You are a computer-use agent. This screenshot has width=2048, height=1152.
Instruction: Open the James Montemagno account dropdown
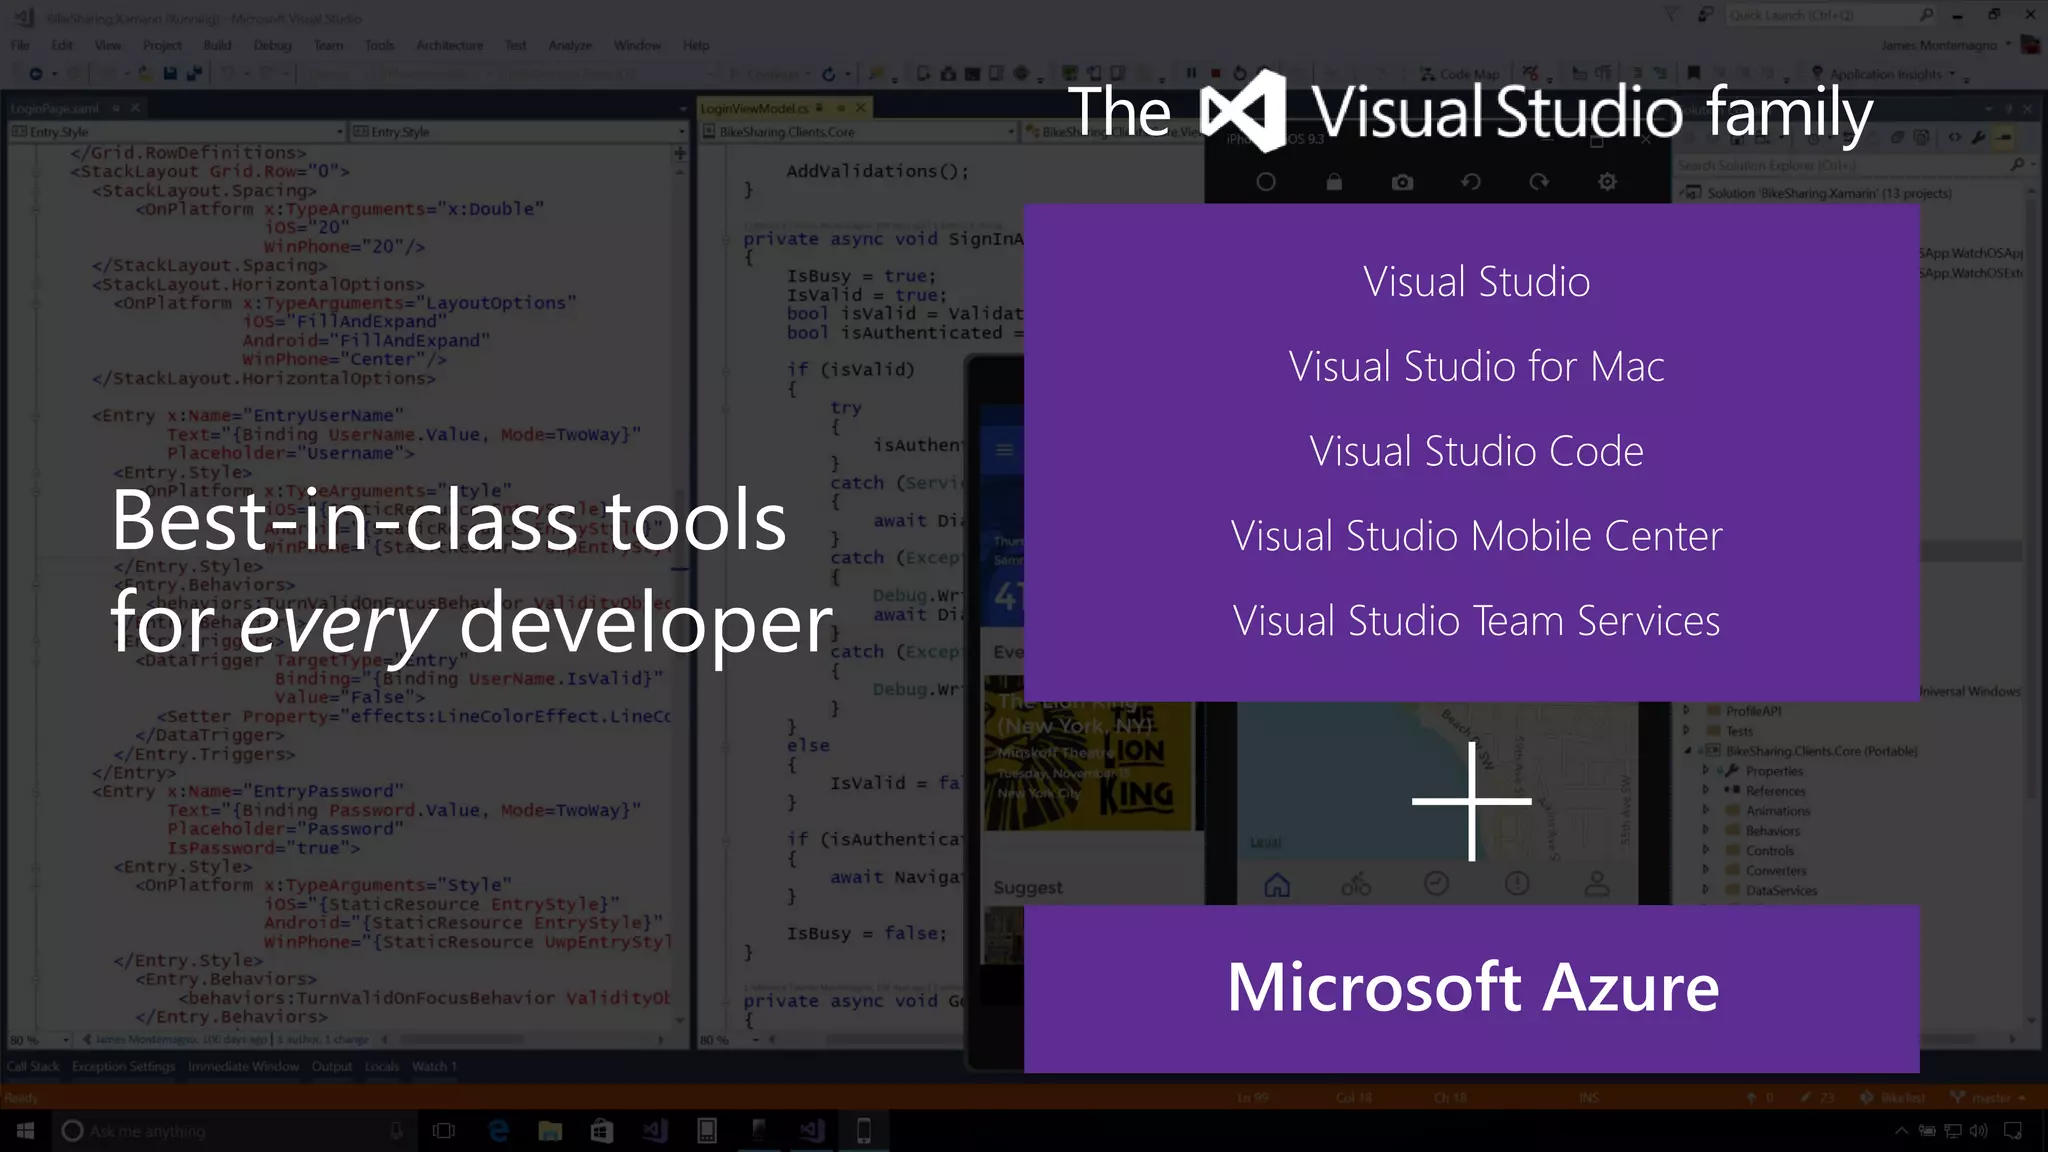1944,45
